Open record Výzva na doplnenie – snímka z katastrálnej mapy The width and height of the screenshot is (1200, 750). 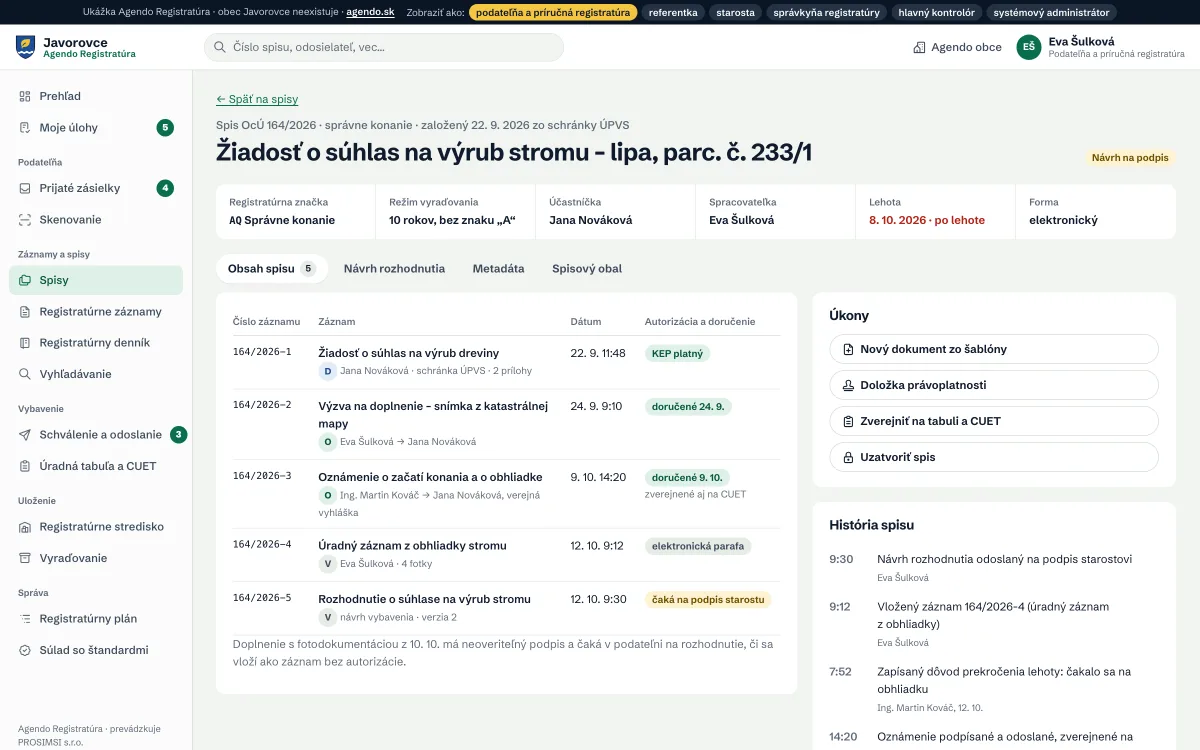433,415
